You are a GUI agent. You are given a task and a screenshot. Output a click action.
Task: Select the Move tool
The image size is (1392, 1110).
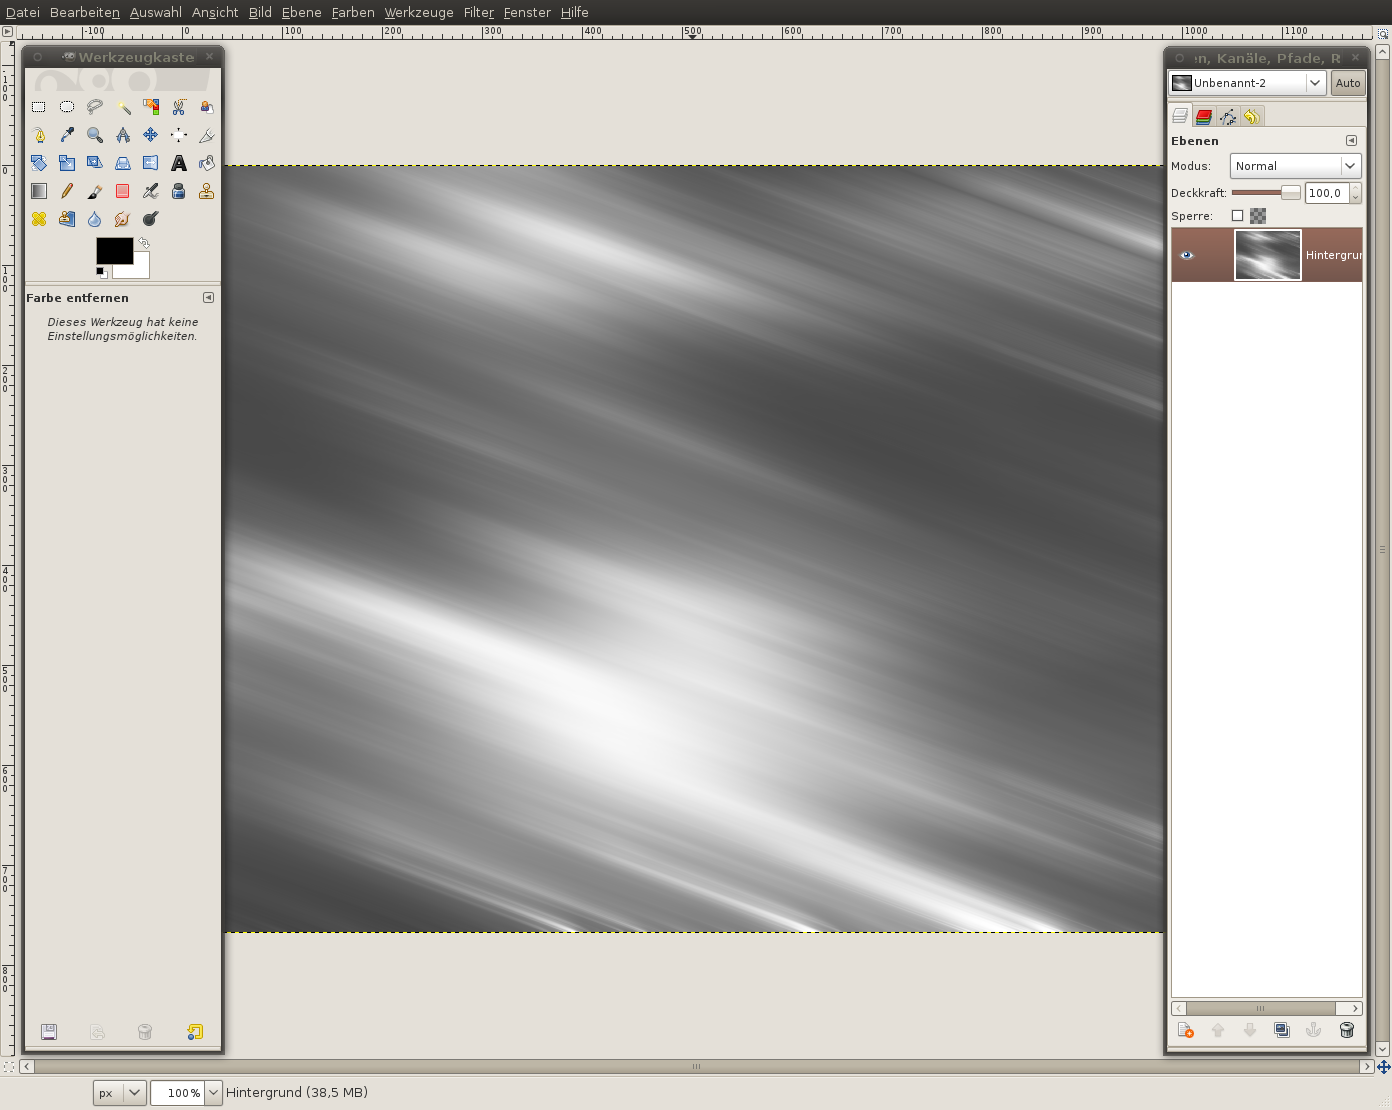click(x=151, y=135)
